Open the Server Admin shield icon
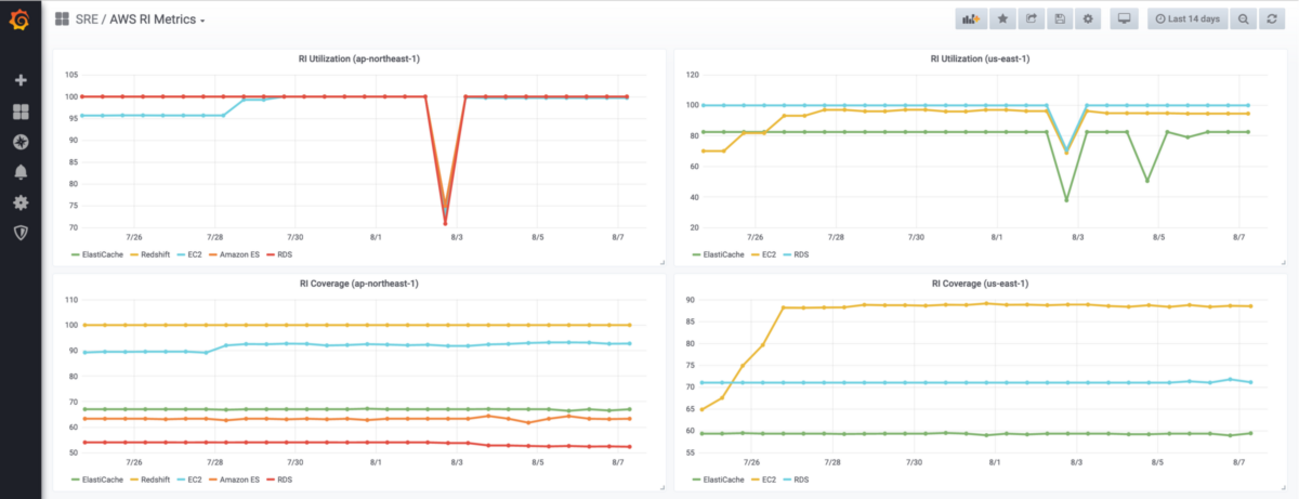This screenshot has width=1299, height=499. [20, 232]
